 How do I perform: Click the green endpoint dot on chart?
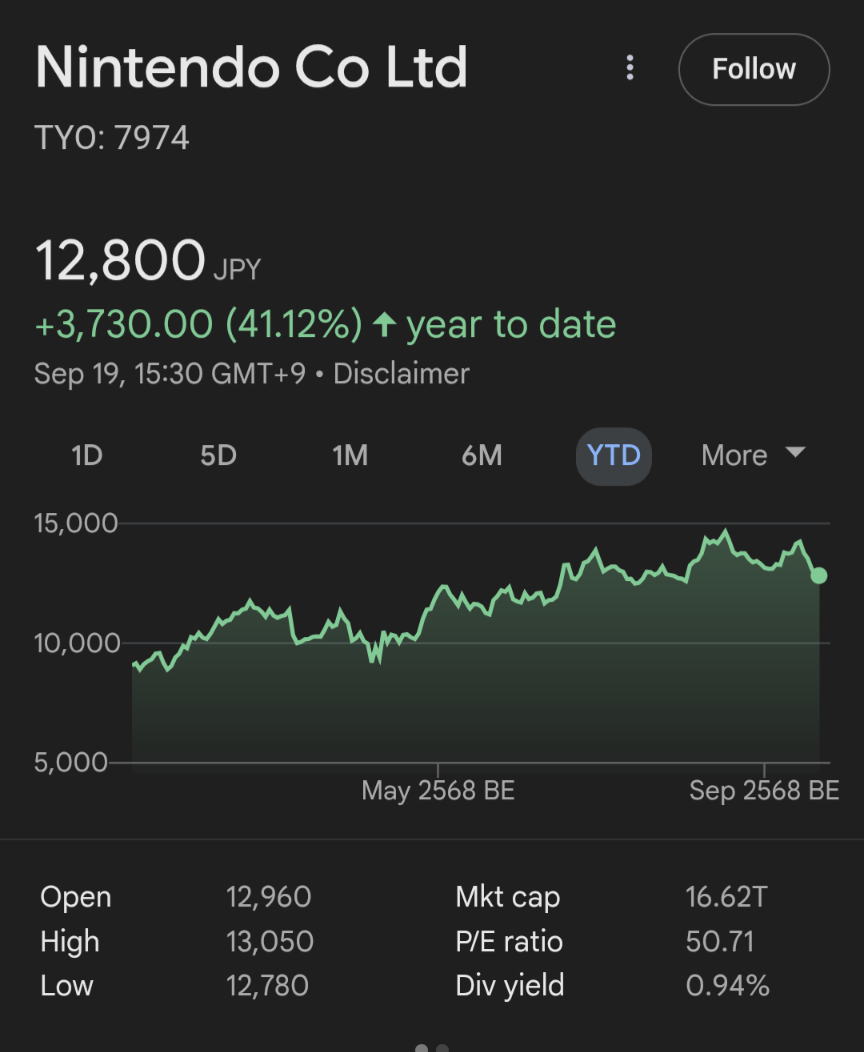coord(819,576)
